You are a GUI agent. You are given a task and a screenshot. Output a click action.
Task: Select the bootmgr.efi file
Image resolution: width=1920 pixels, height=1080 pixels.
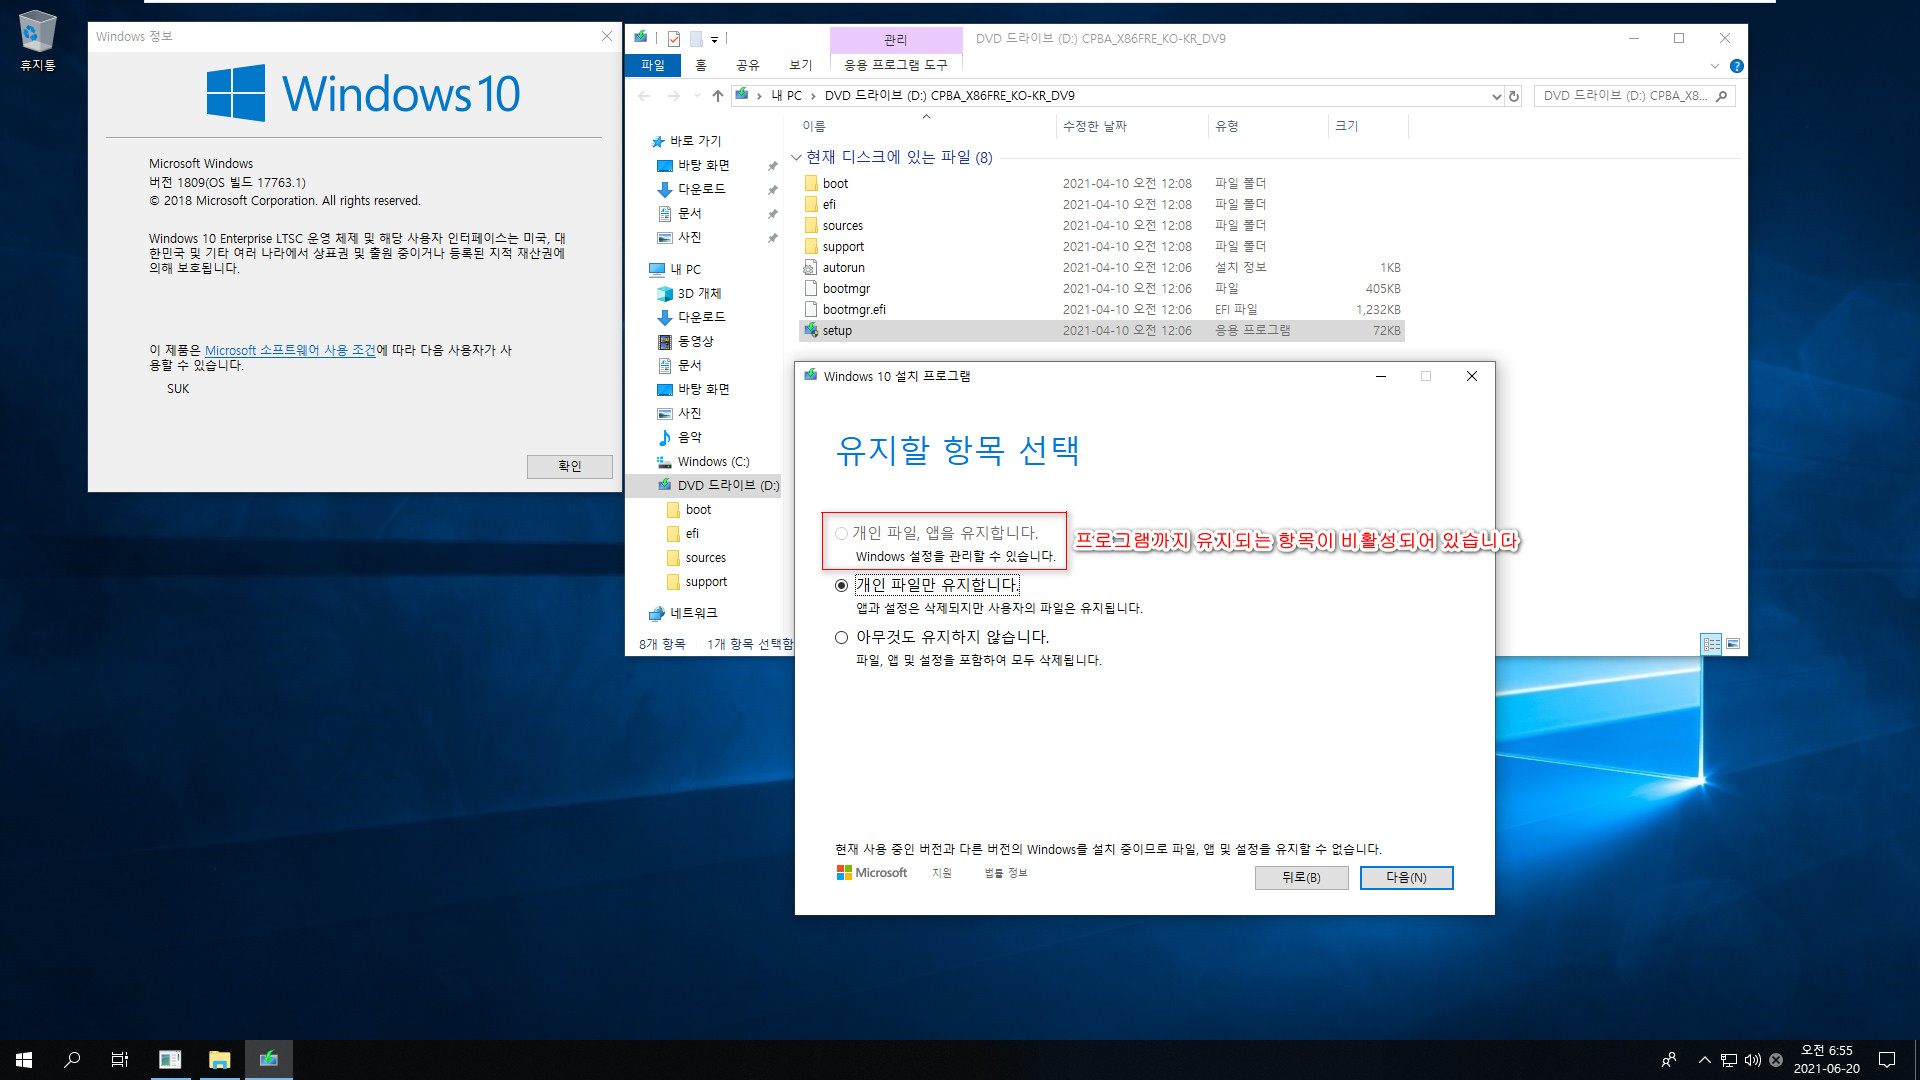tap(853, 310)
